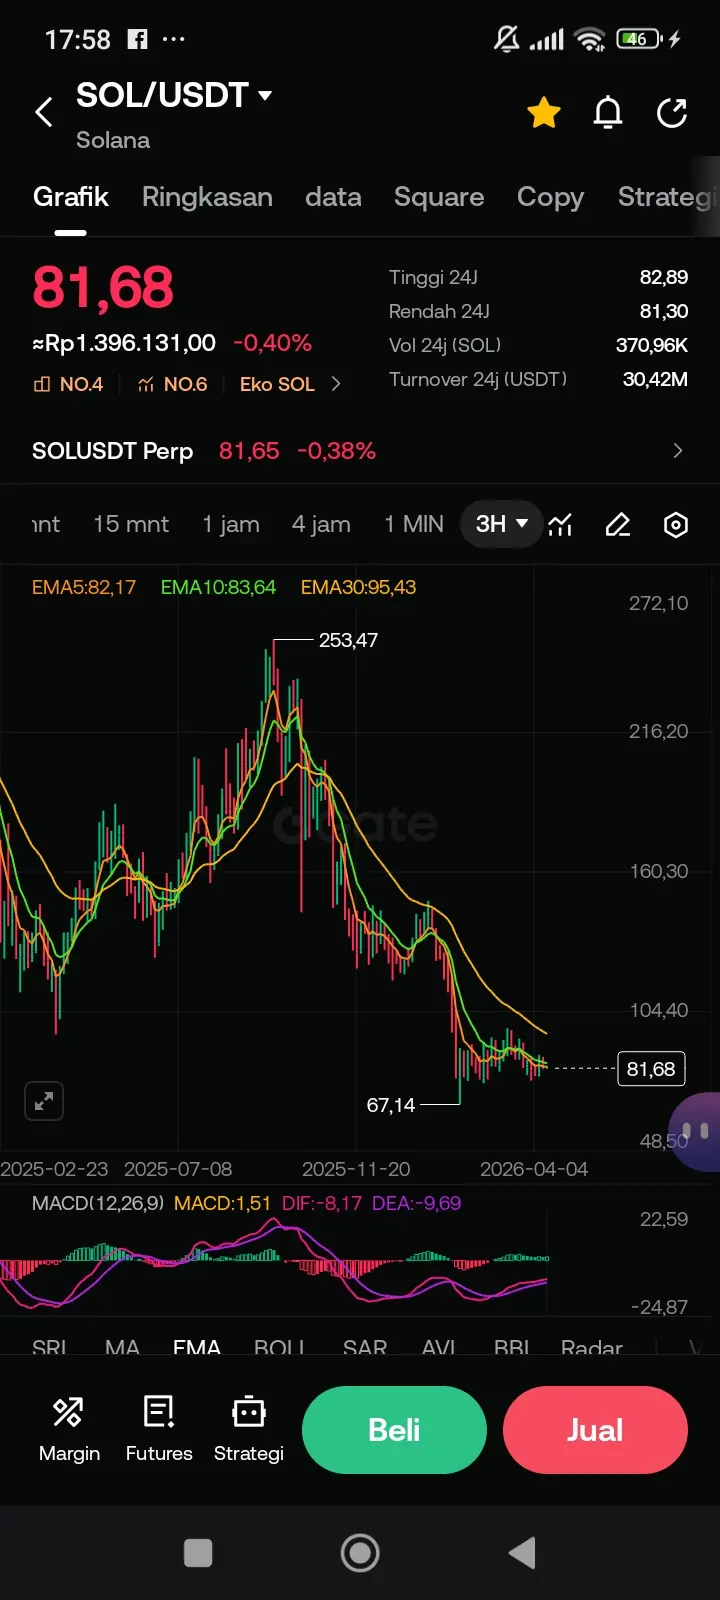Screen dimensions: 720x1600
Task: Open chart indicators icon beside 3H
Action: click(561, 524)
